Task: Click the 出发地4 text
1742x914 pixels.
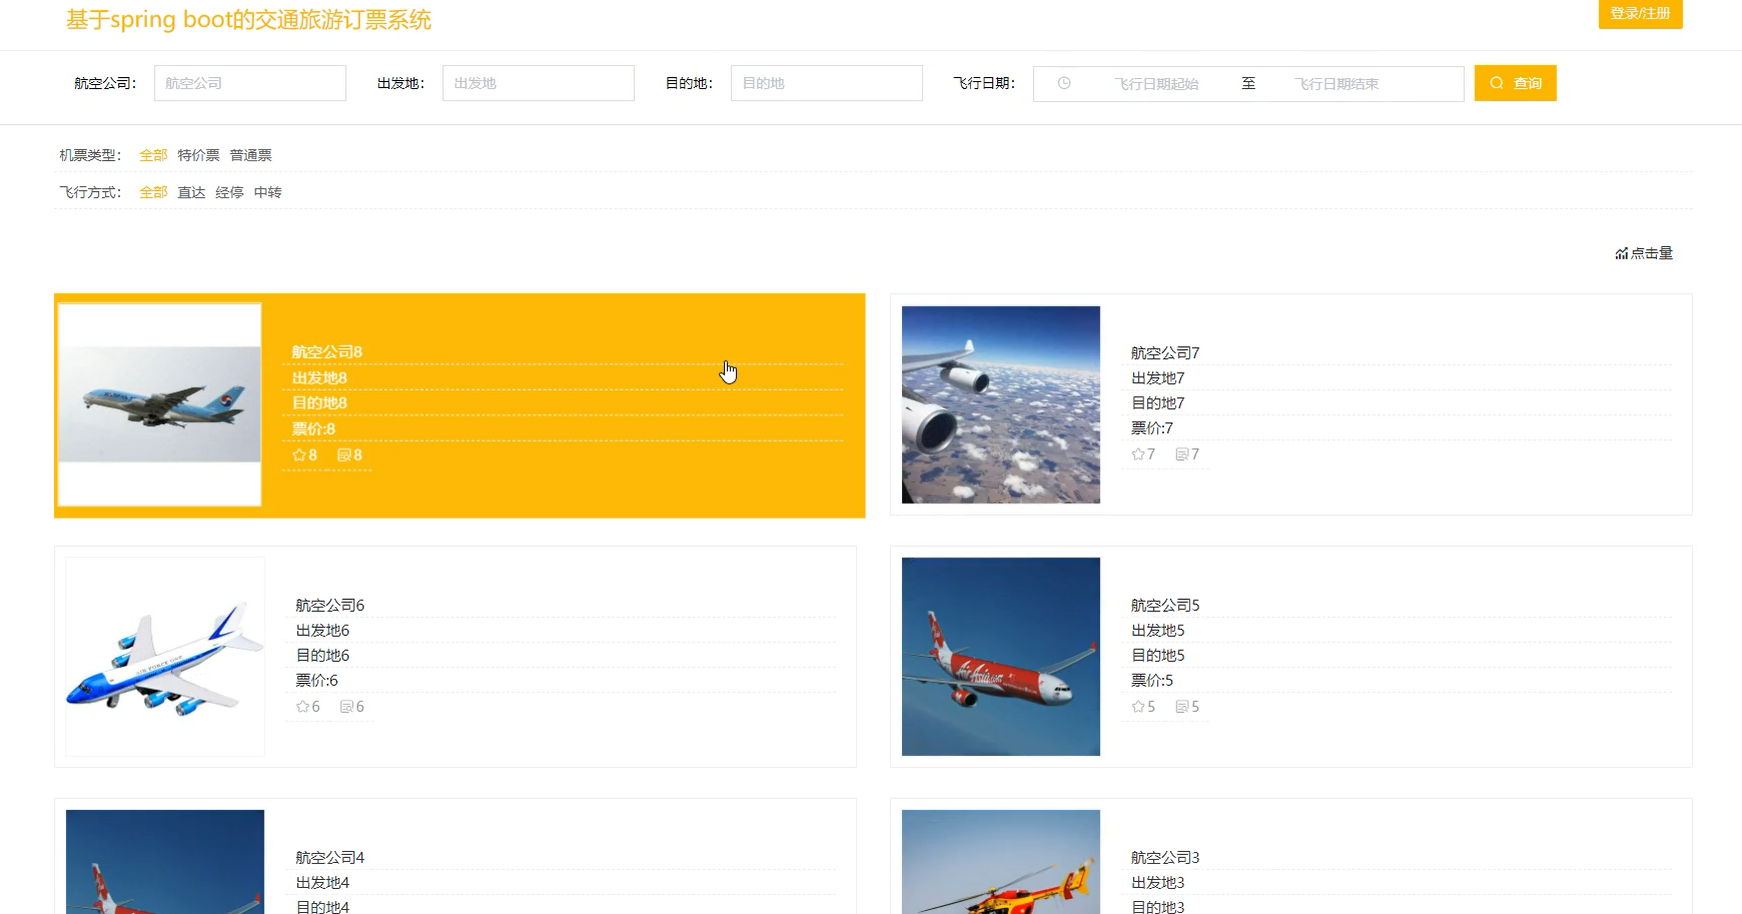Action: coord(322,882)
